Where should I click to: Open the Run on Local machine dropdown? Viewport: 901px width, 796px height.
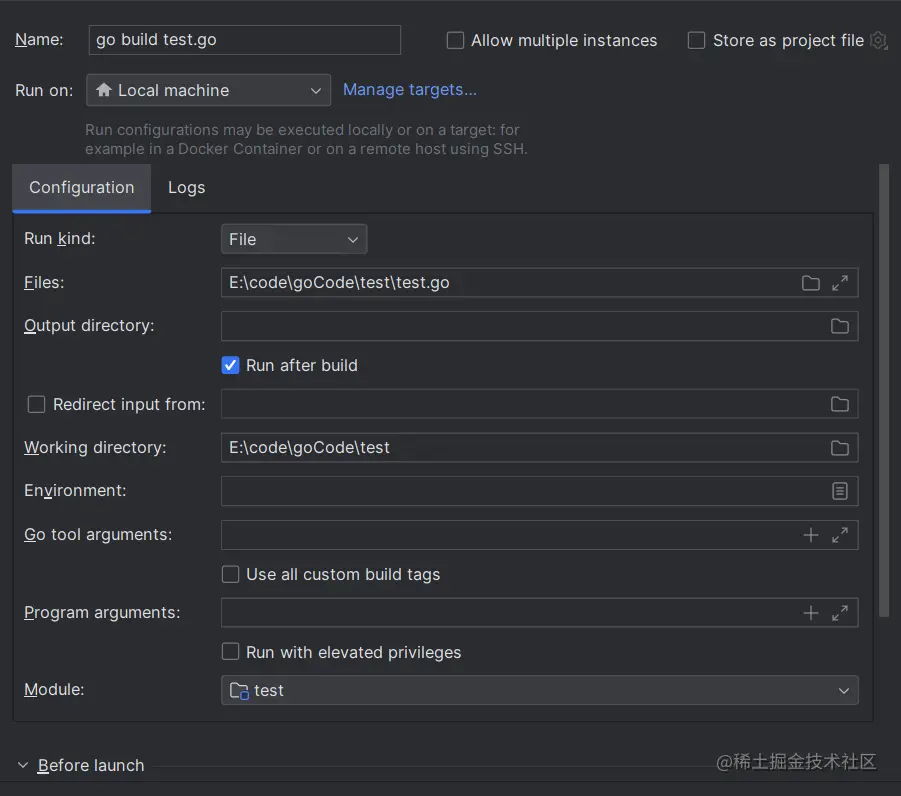(x=208, y=90)
